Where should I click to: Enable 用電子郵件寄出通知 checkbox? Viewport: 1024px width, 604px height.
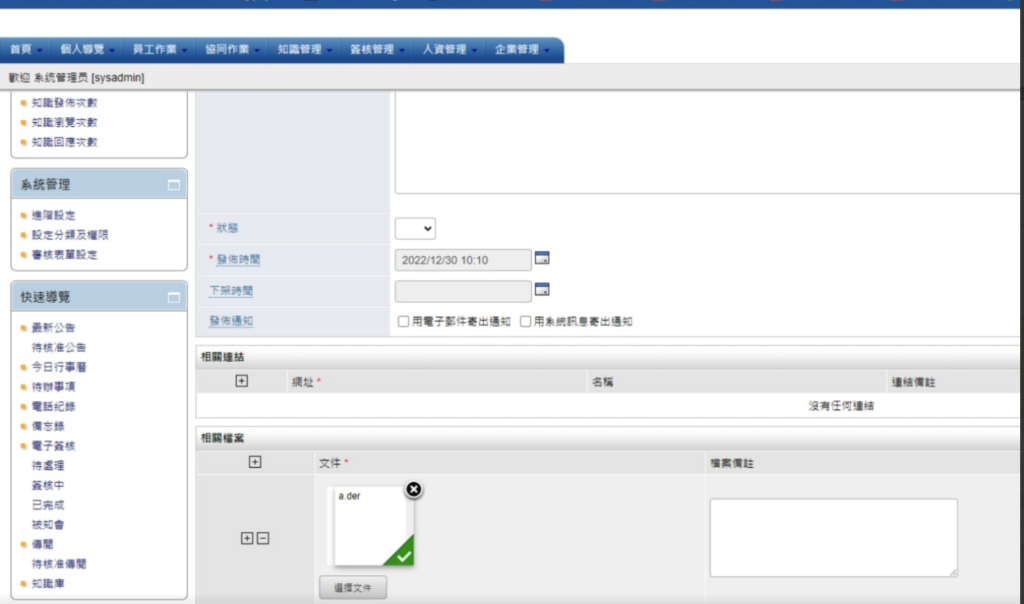click(x=404, y=321)
